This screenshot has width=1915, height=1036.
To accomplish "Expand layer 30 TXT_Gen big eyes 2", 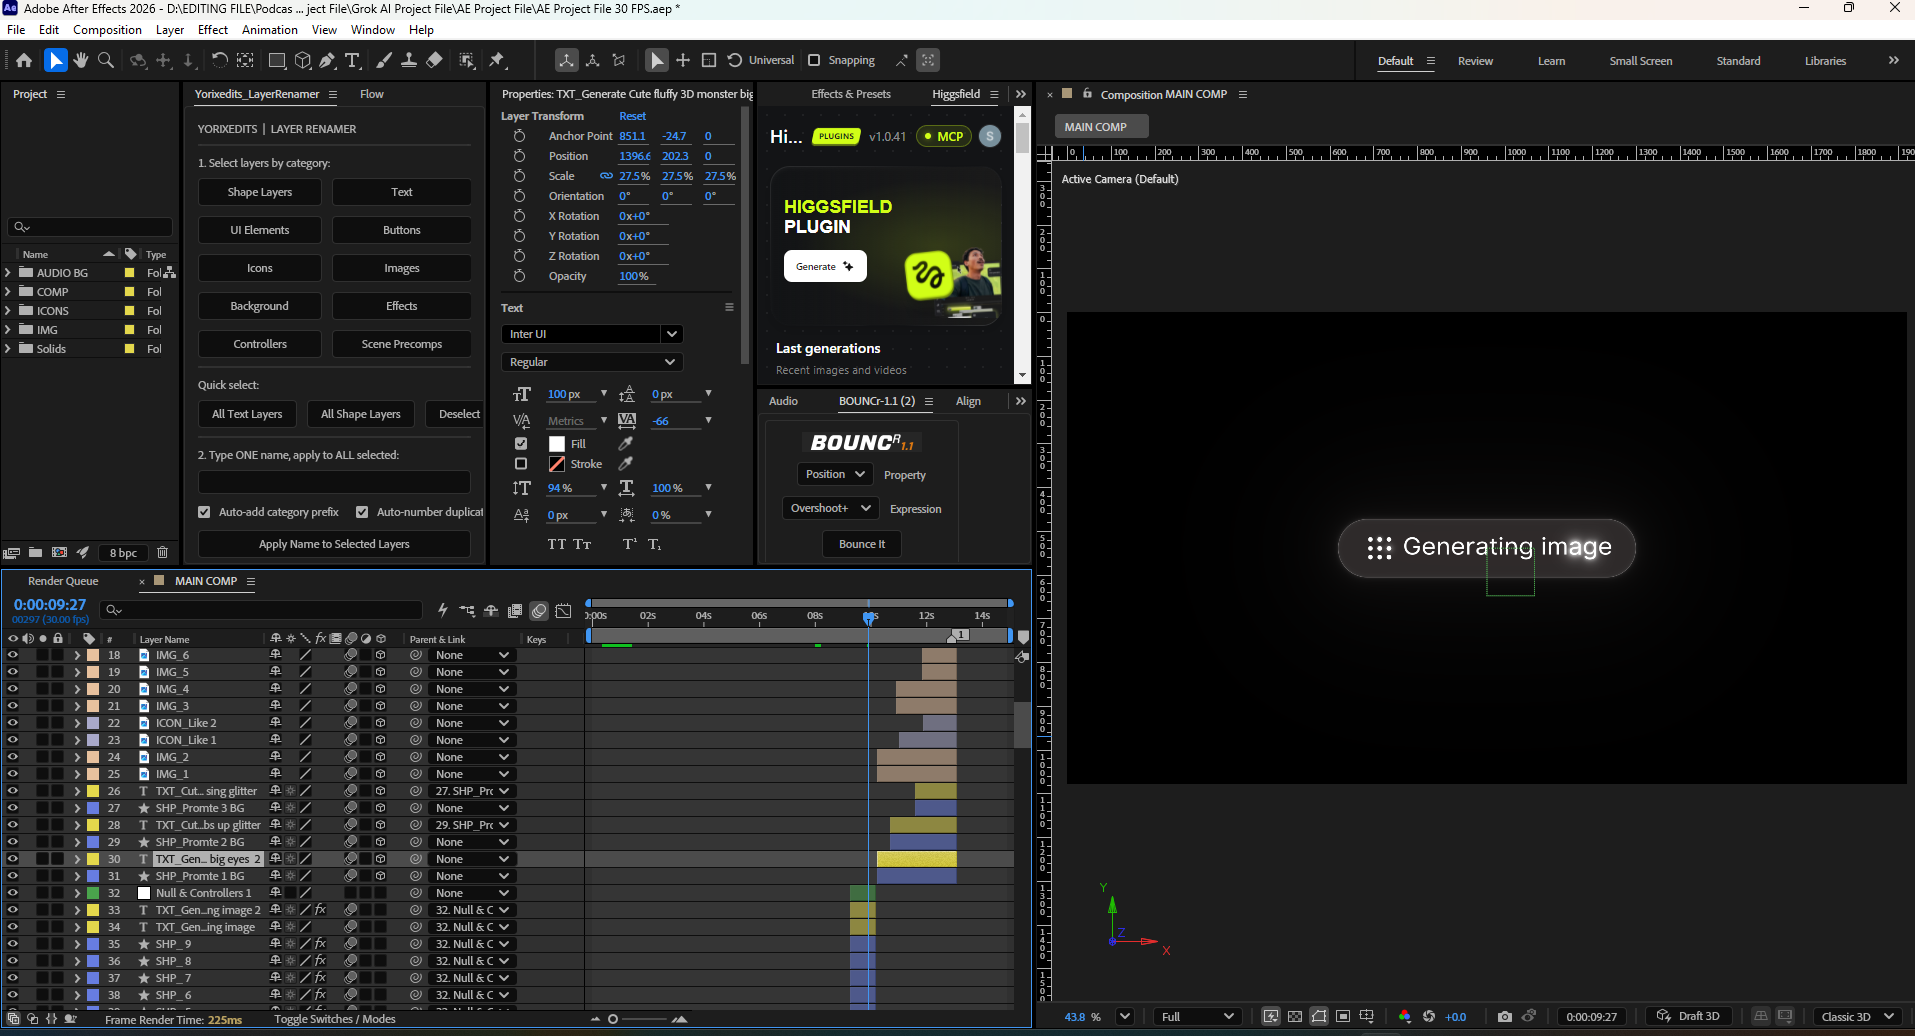I will tap(77, 859).
